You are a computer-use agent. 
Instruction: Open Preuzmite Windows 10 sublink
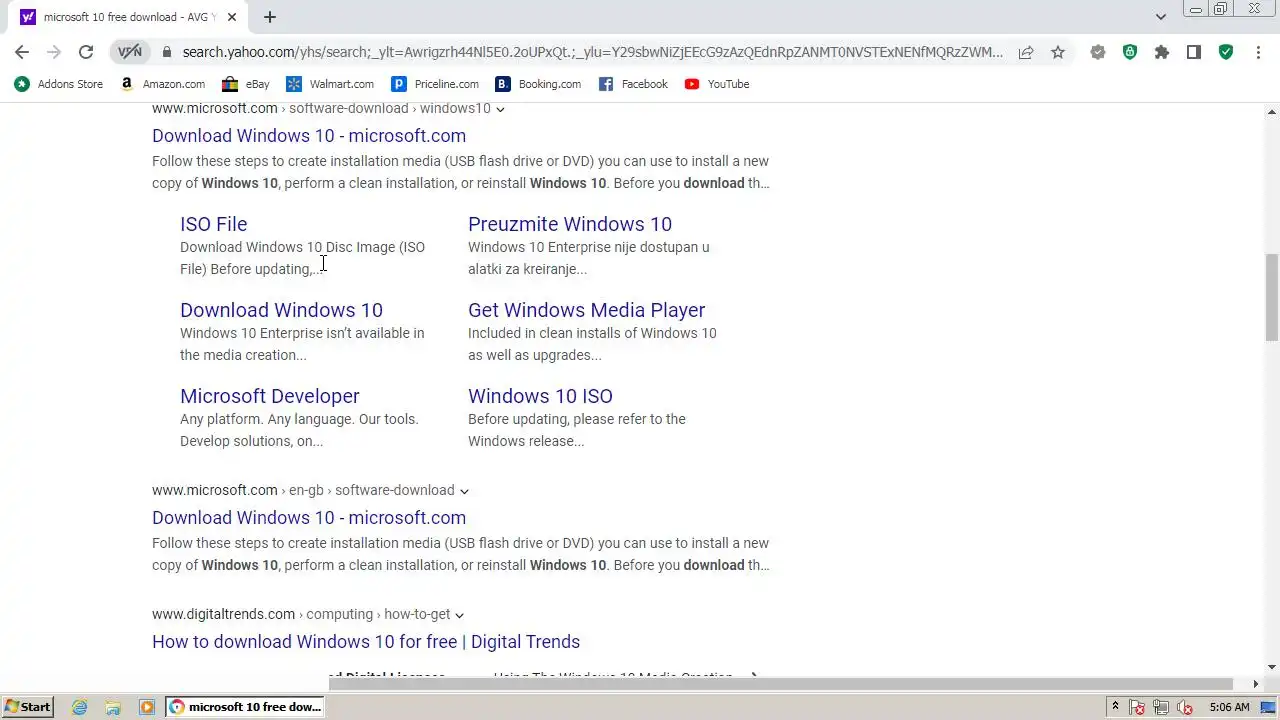click(x=570, y=224)
